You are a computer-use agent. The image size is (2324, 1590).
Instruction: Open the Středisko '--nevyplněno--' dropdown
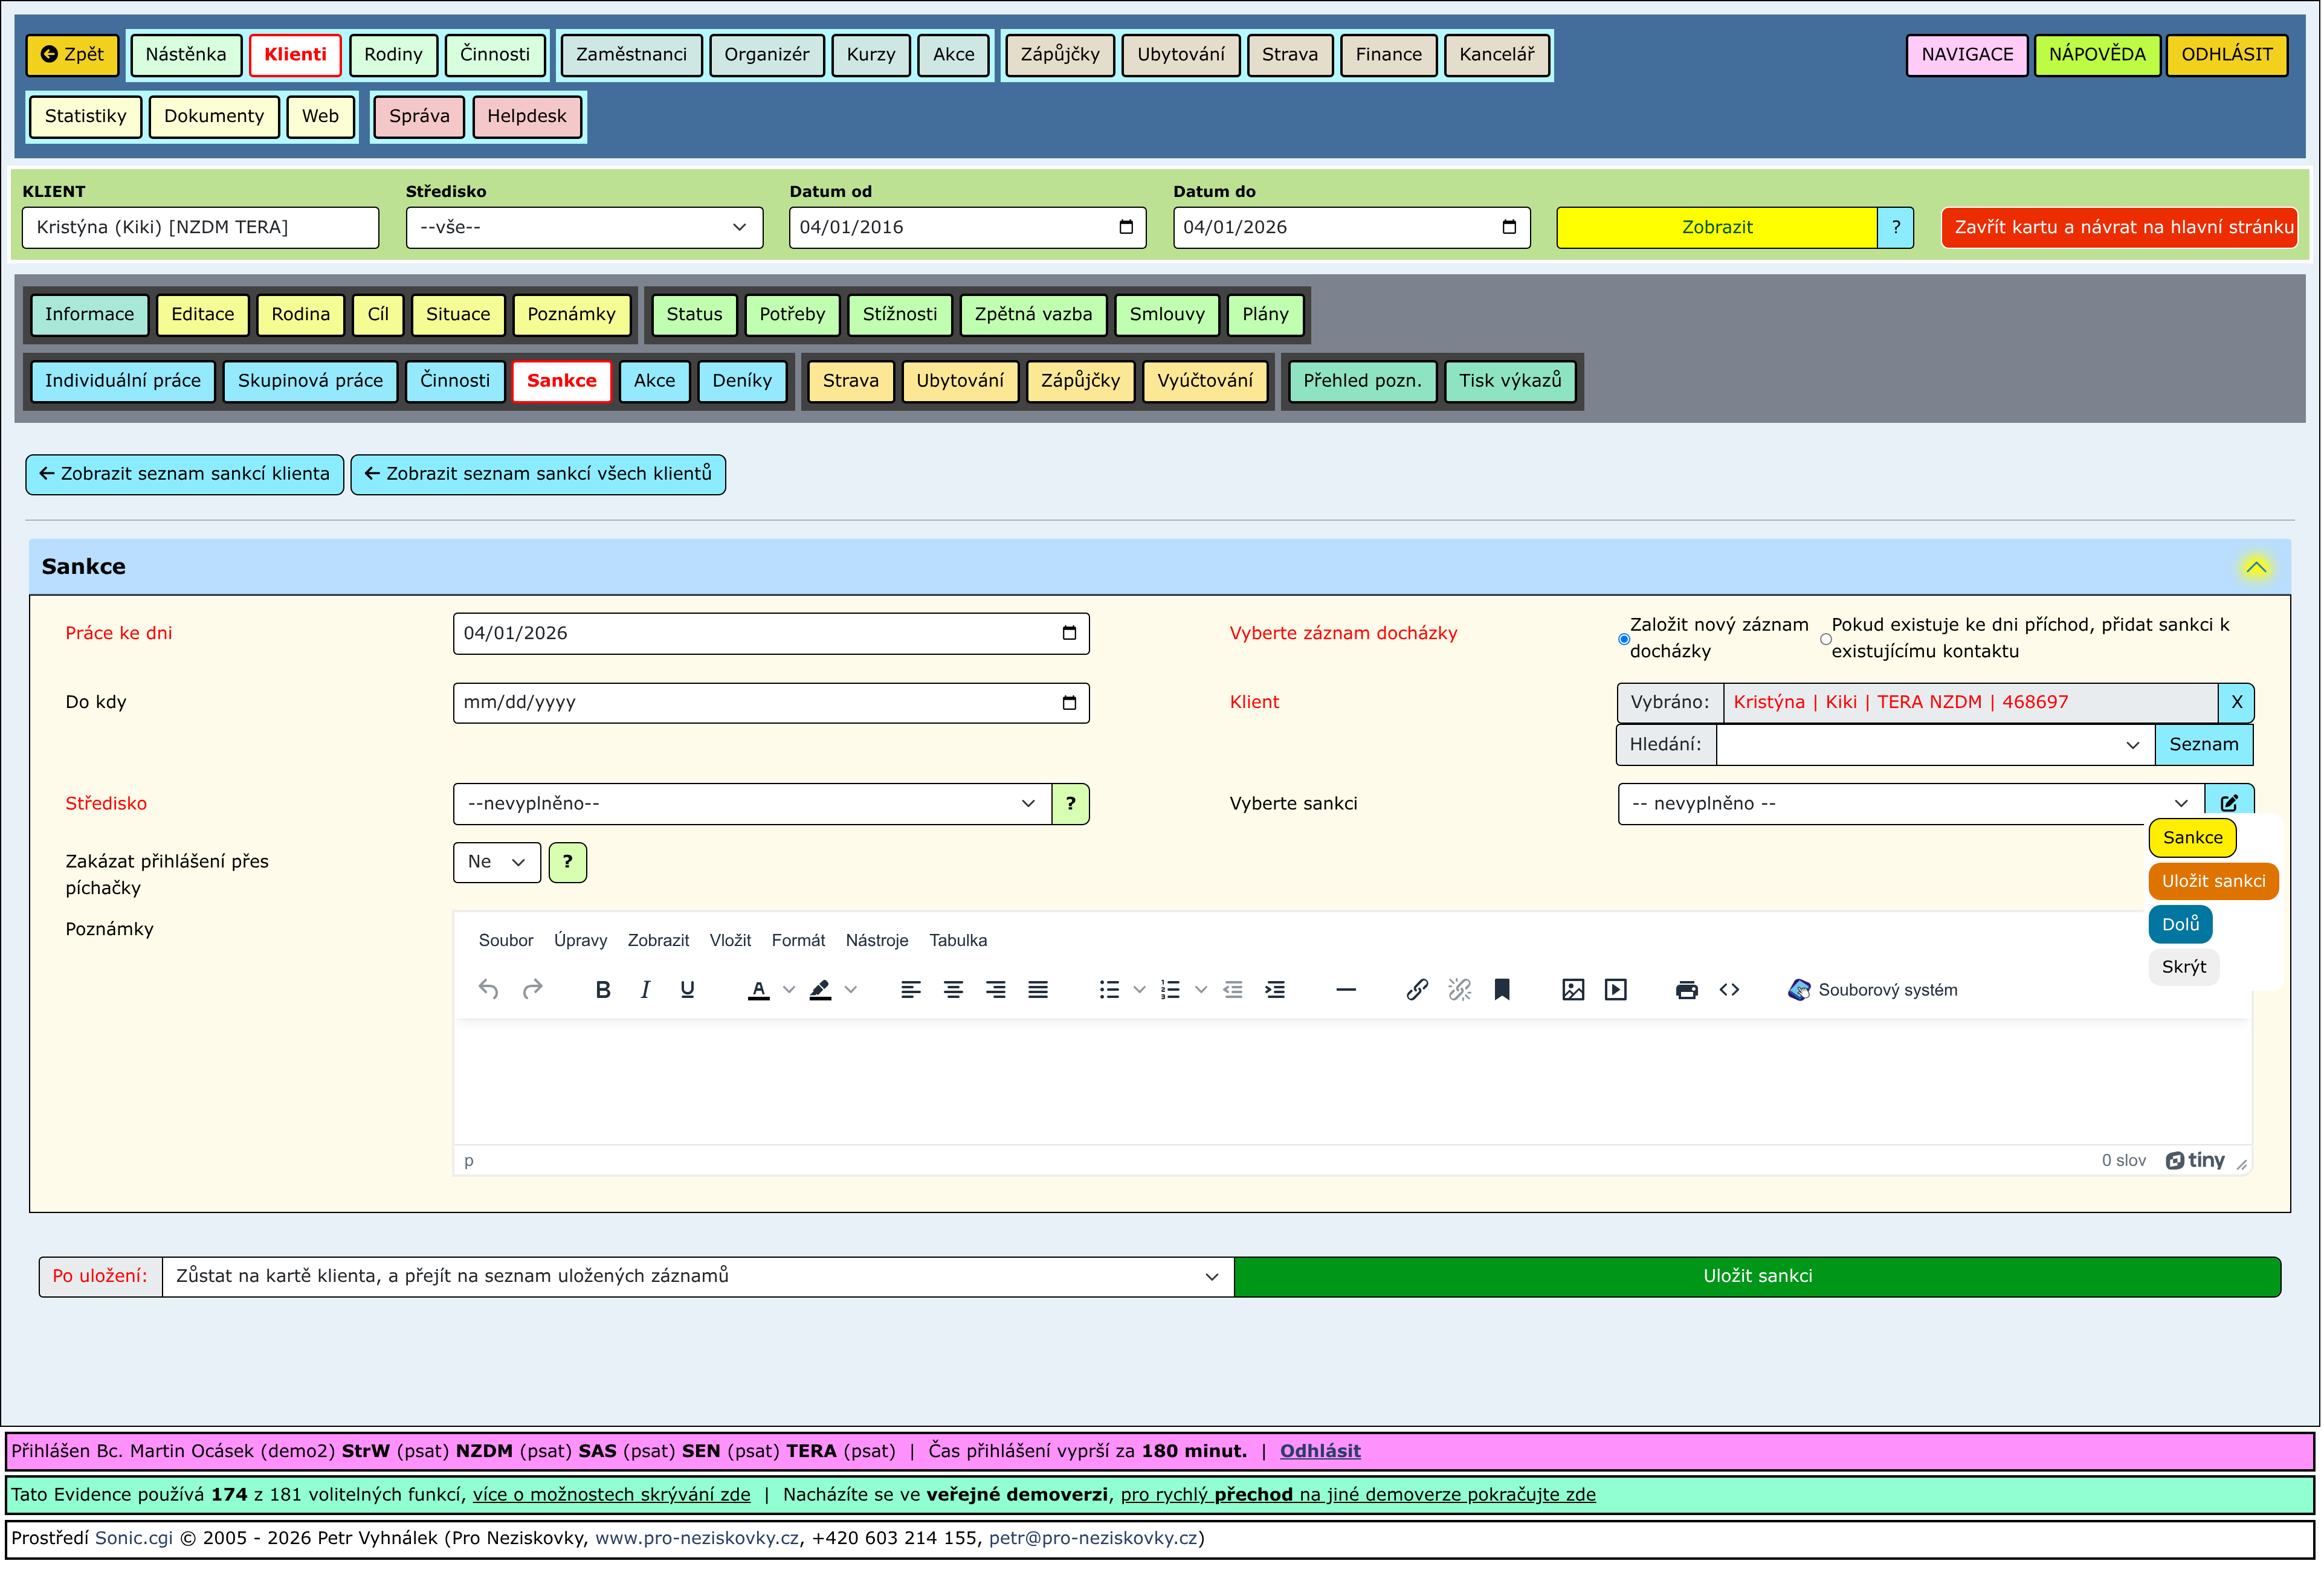752,804
